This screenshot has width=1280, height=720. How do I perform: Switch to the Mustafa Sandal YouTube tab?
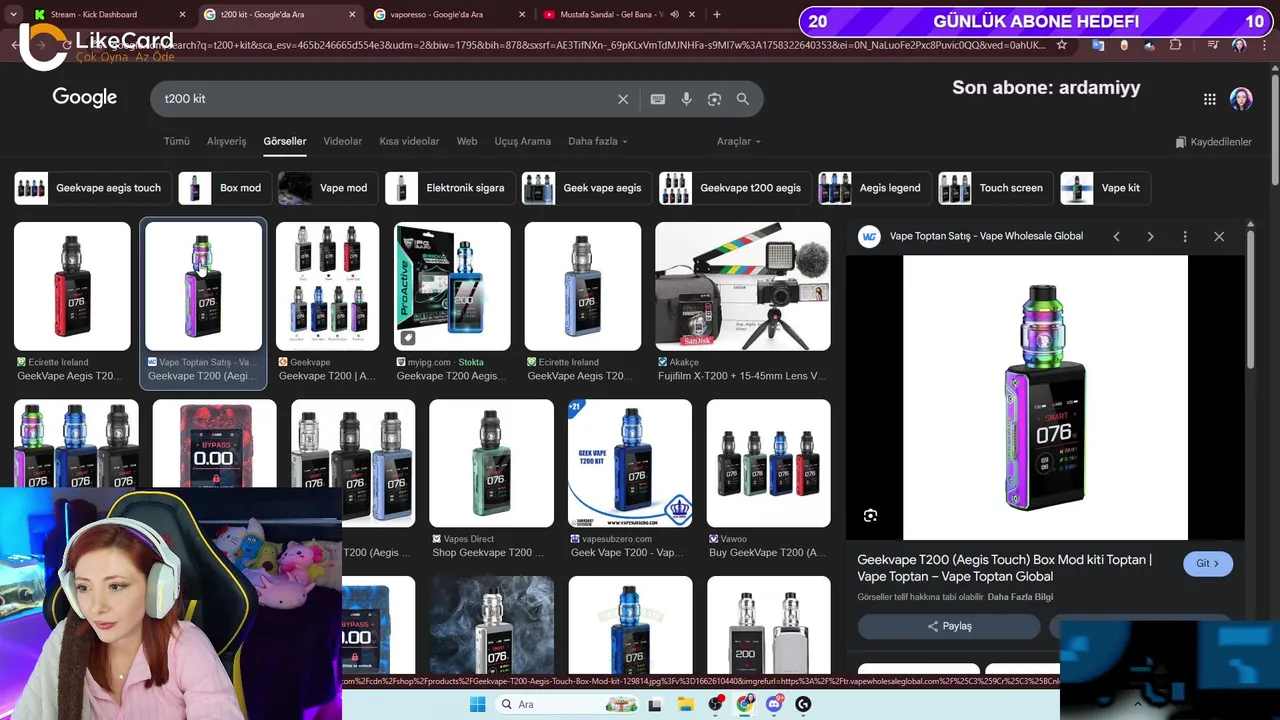(617, 14)
